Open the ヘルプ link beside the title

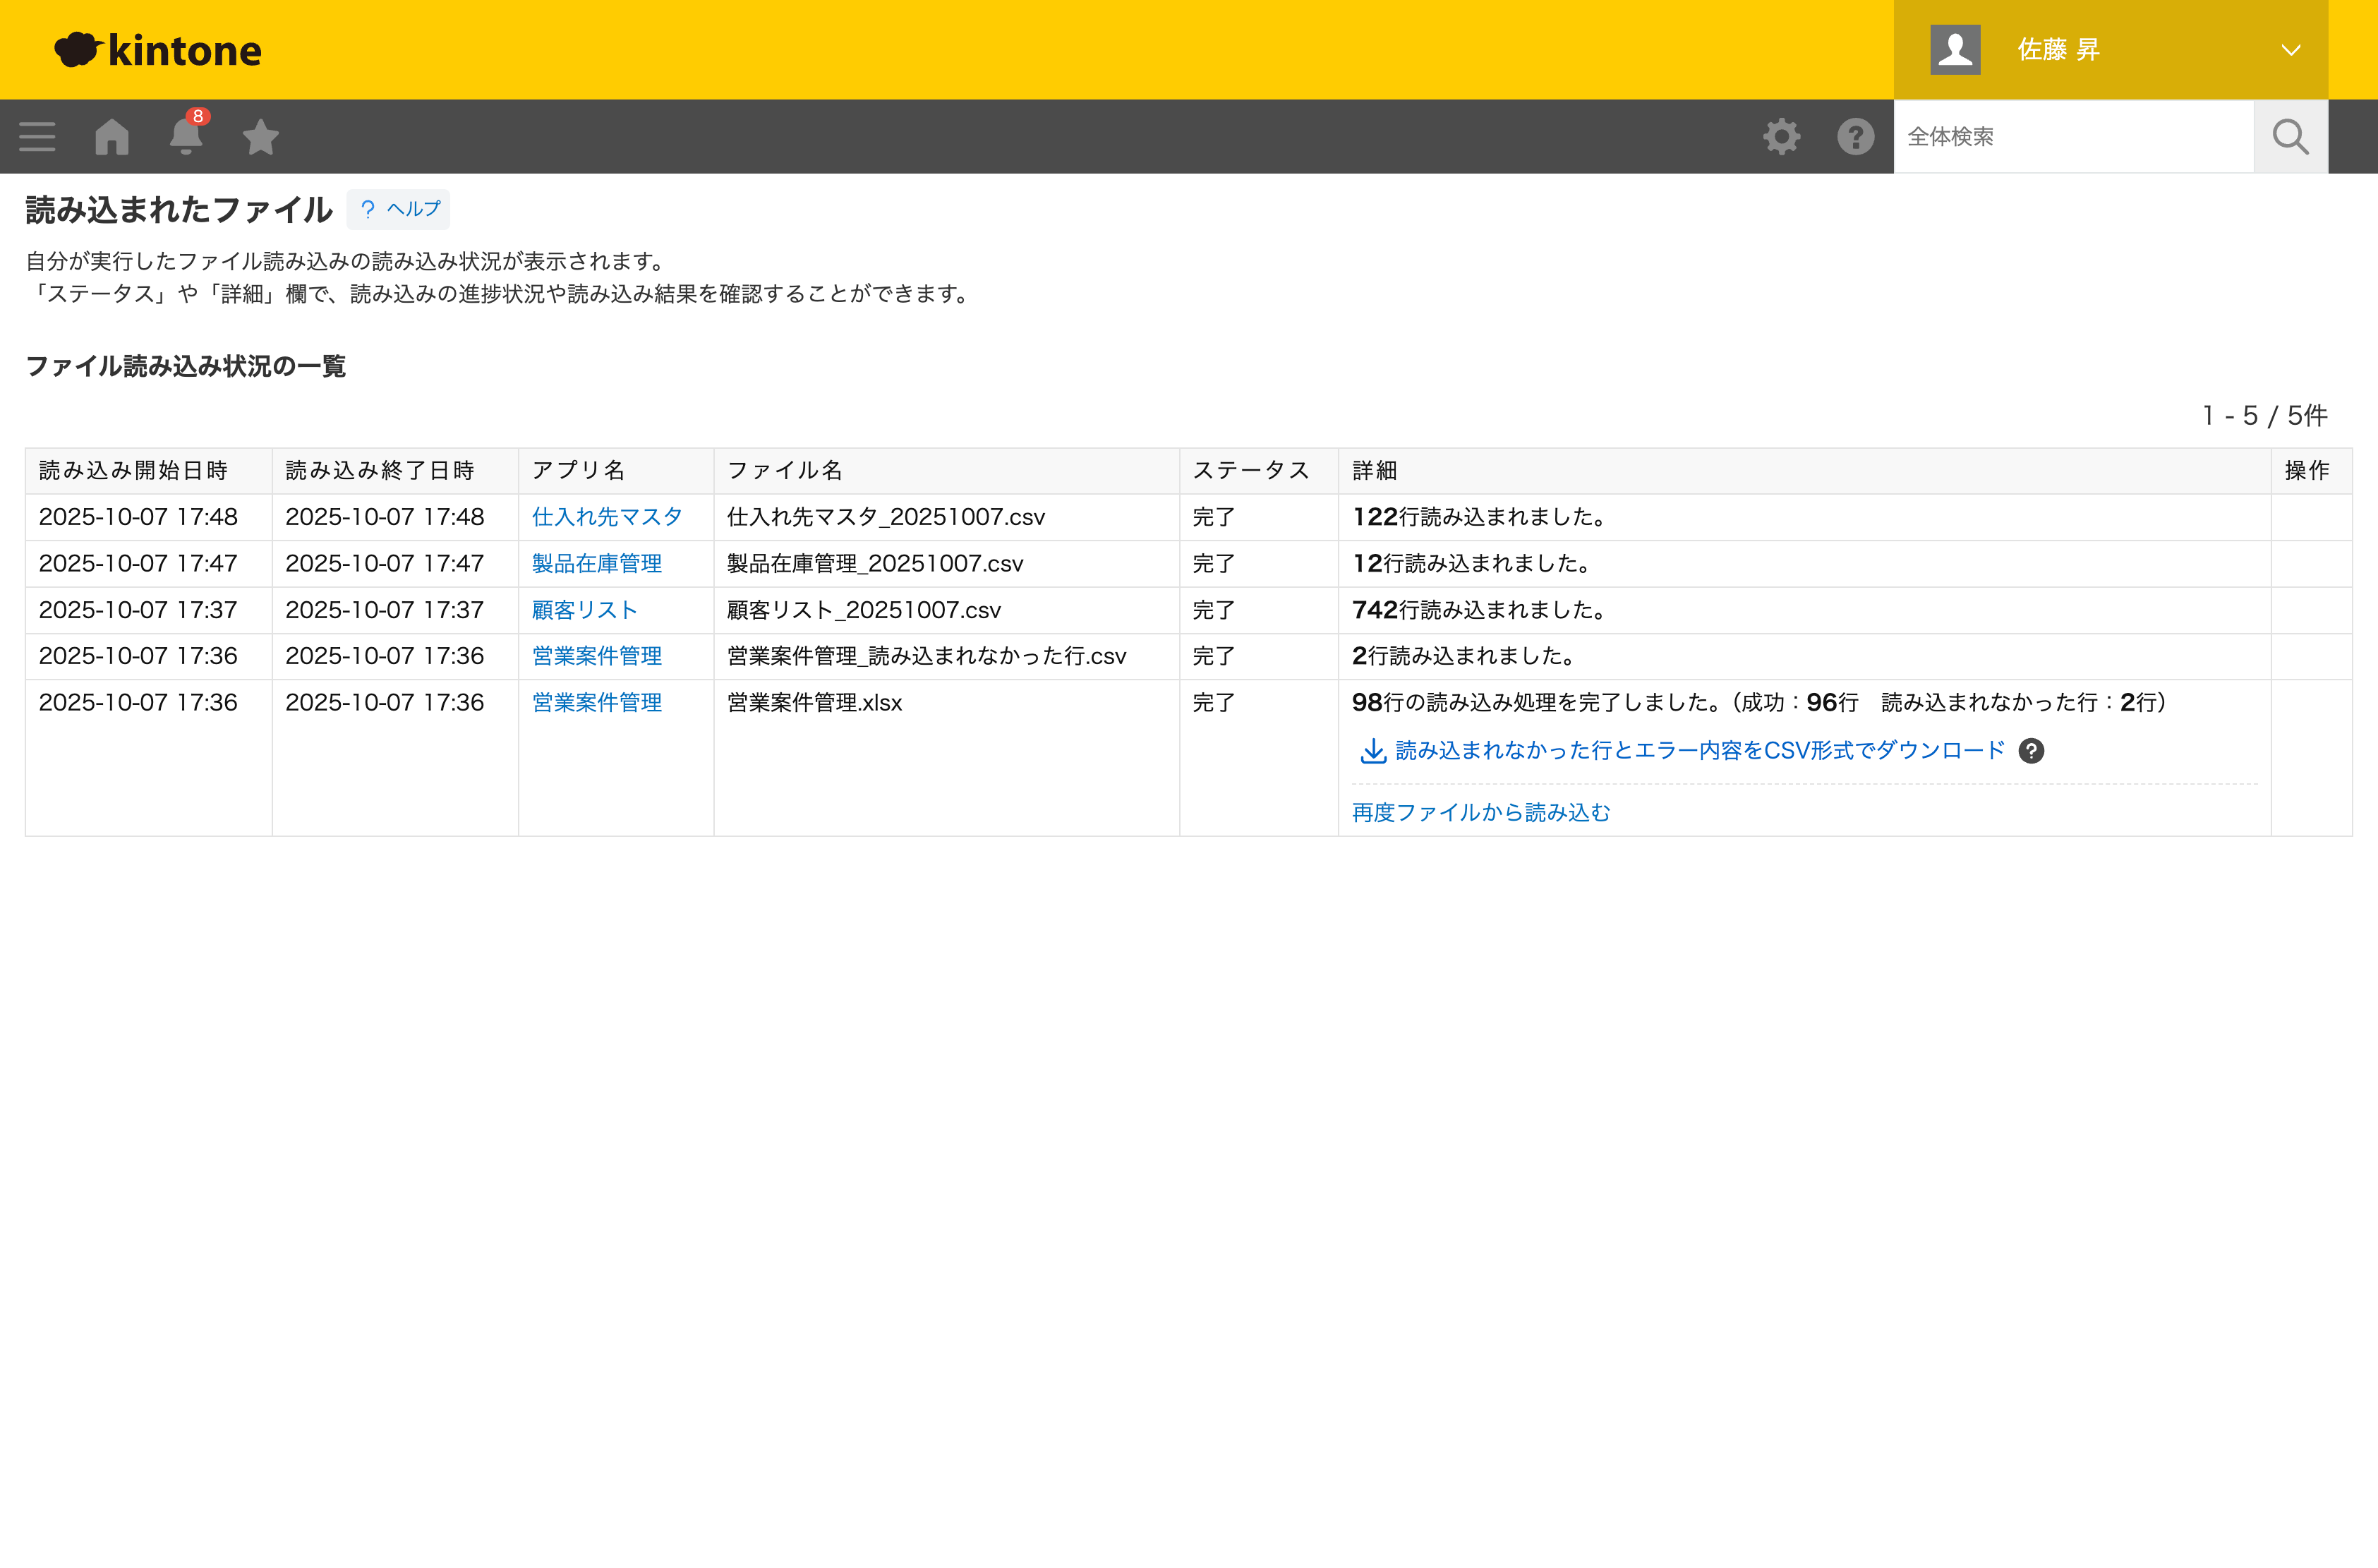pyautogui.click(x=399, y=209)
